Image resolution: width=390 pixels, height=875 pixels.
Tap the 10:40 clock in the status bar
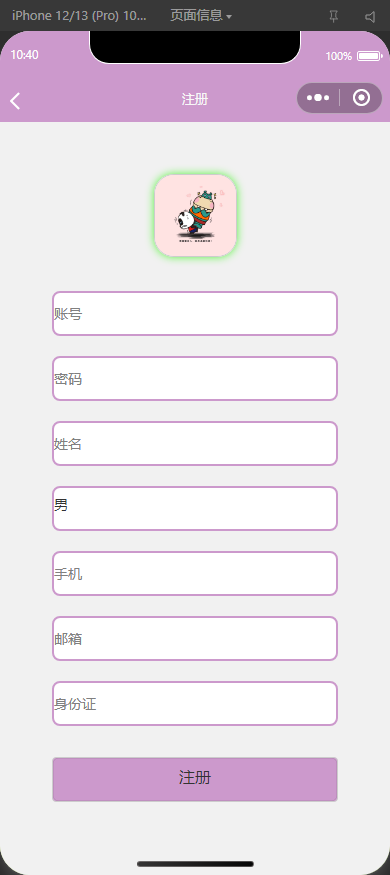point(25,55)
